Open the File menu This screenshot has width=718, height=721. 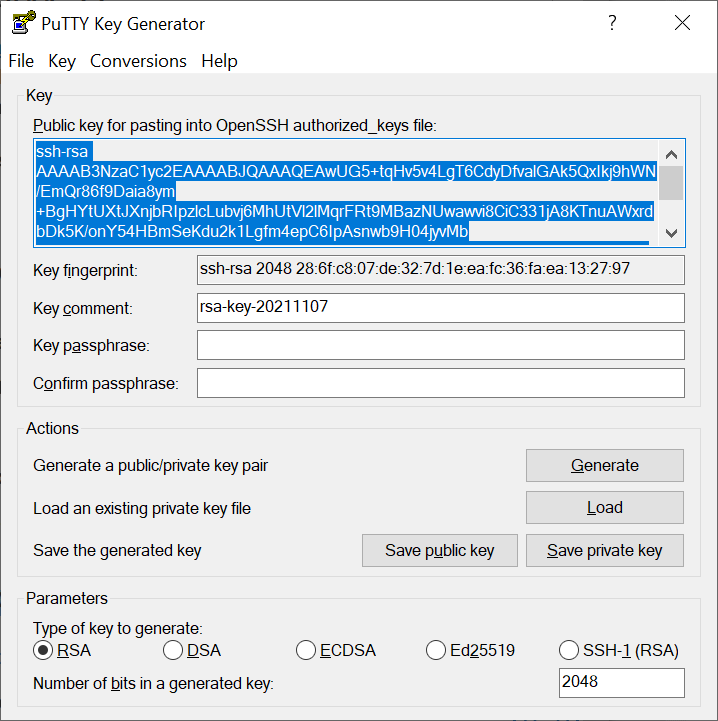click(21, 61)
